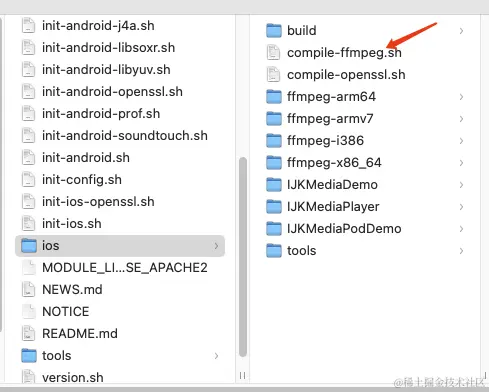Select the IJKMediaPlayer folder icon
Viewport: 489px width, 392px height.
pyautogui.click(x=274, y=206)
